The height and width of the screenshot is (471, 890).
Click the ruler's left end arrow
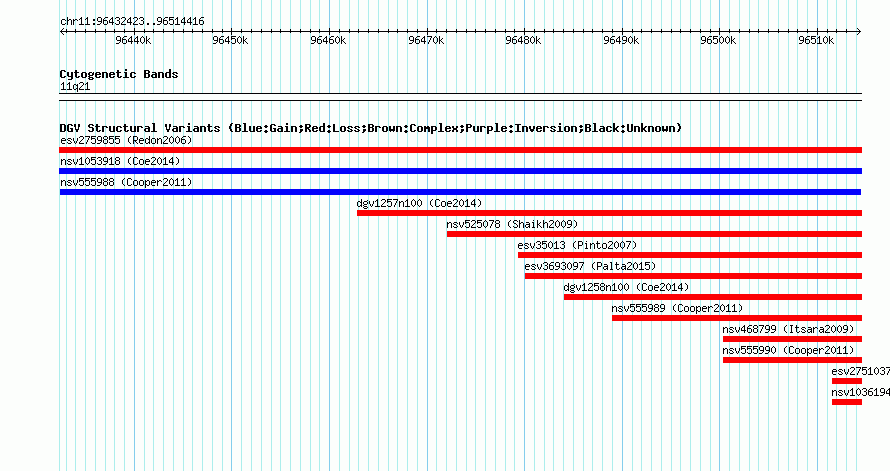pos(62,32)
